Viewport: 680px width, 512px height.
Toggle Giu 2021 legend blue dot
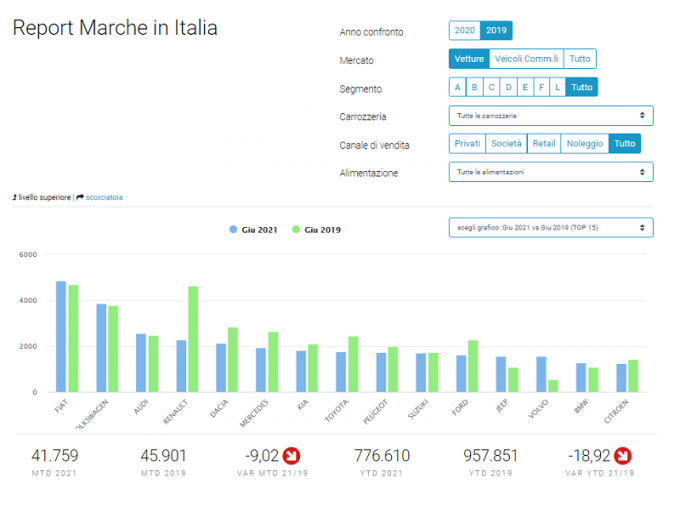pos(233,229)
